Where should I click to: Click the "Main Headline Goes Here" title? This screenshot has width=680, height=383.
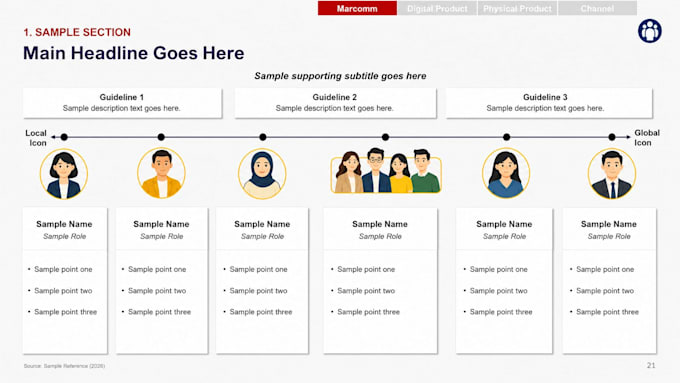[x=134, y=53]
